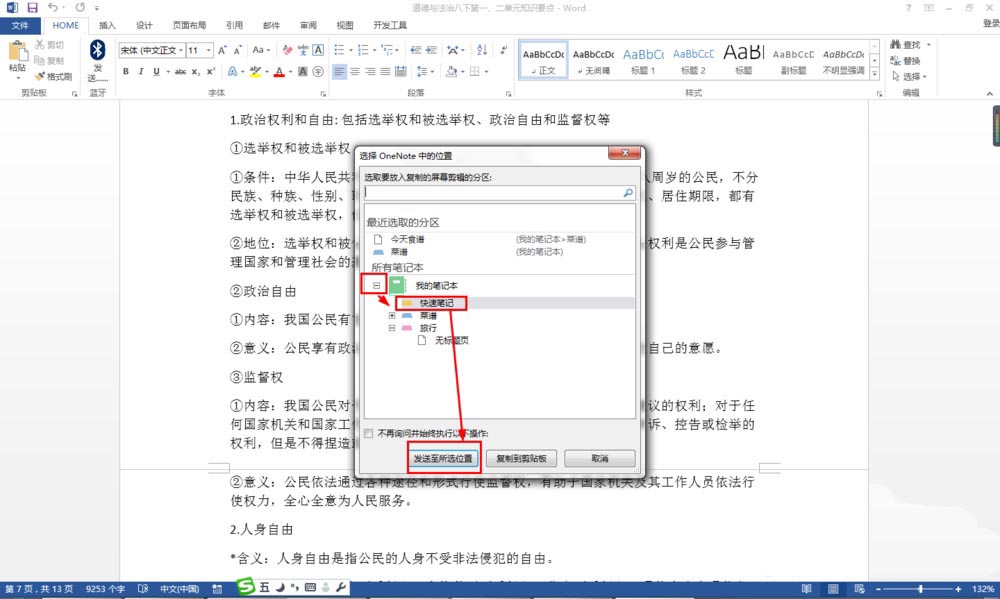
Task: Open the 查找 Find dropdown arrow
Action: point(929,45)
